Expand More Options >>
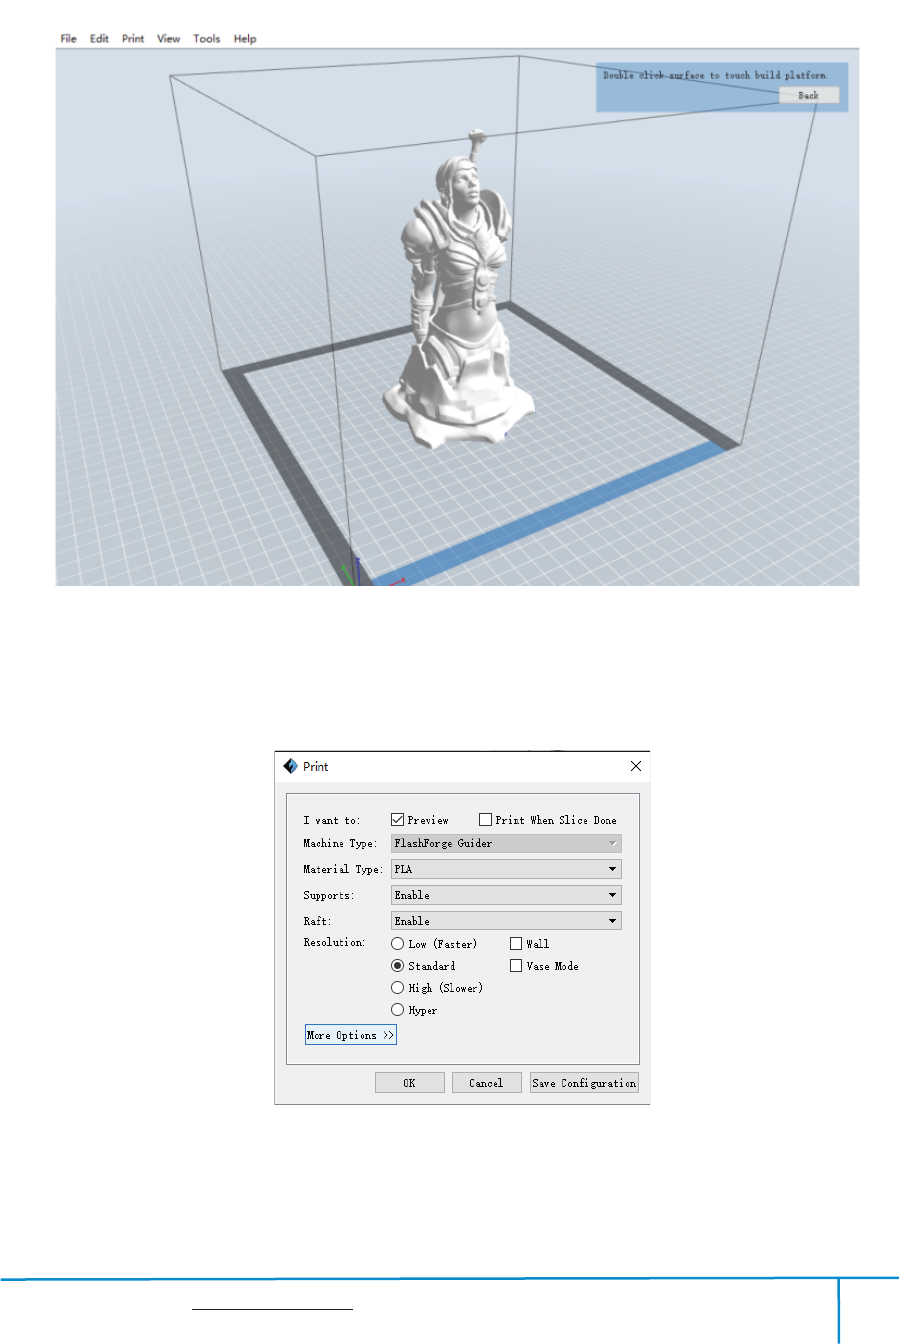This screenshot has height=1344, width=899. point(351,1035)
